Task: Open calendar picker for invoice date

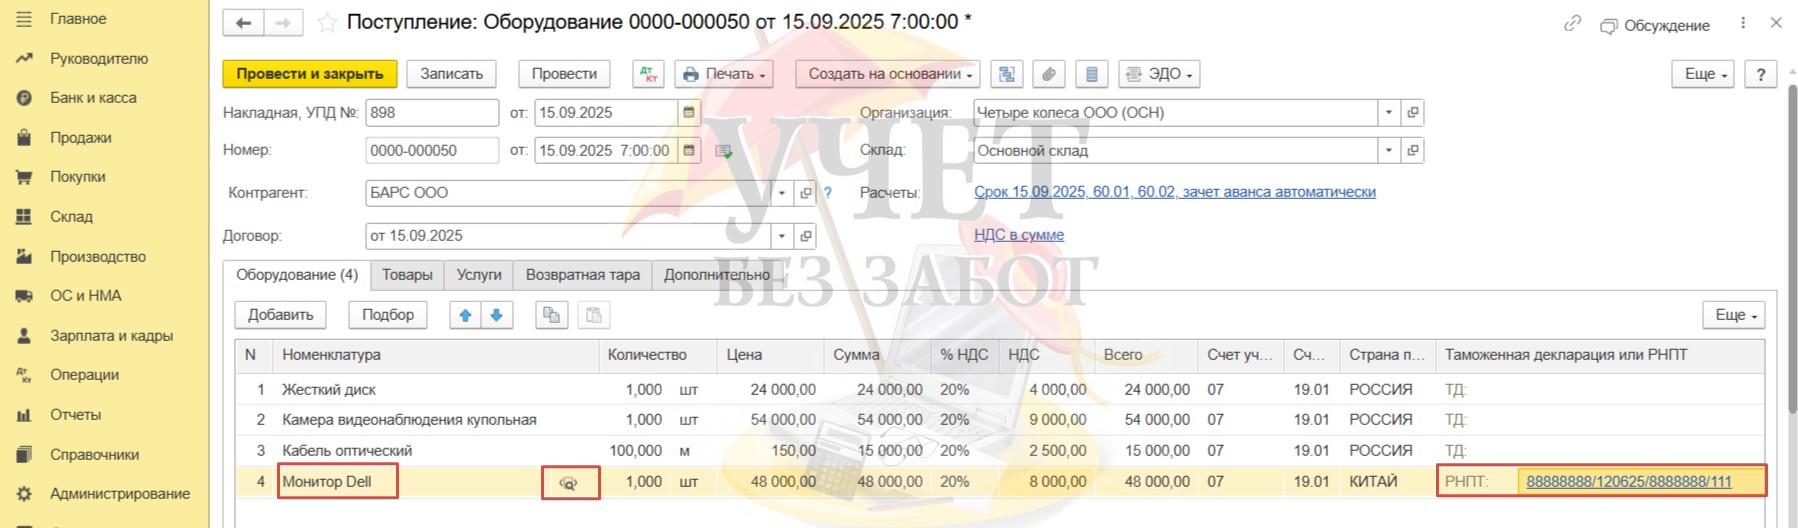Action: pos(689,113)
